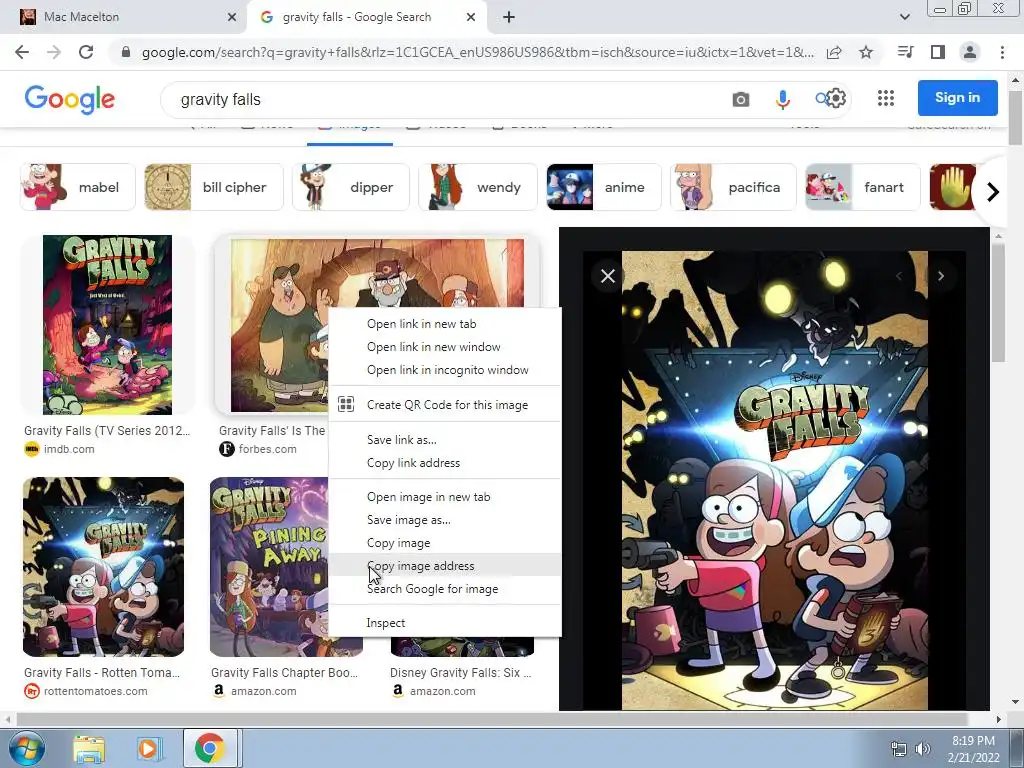Viewport: 1024px width, 768px height.
Task: Open the Windows Start button
Action: click(x=26, y=748)
